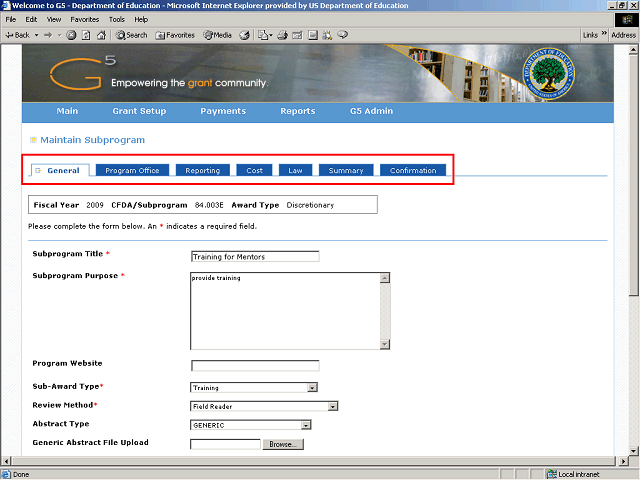Open the Payments navigation item
This screenshot has width=640, height=480.
[x=223, y=111]
